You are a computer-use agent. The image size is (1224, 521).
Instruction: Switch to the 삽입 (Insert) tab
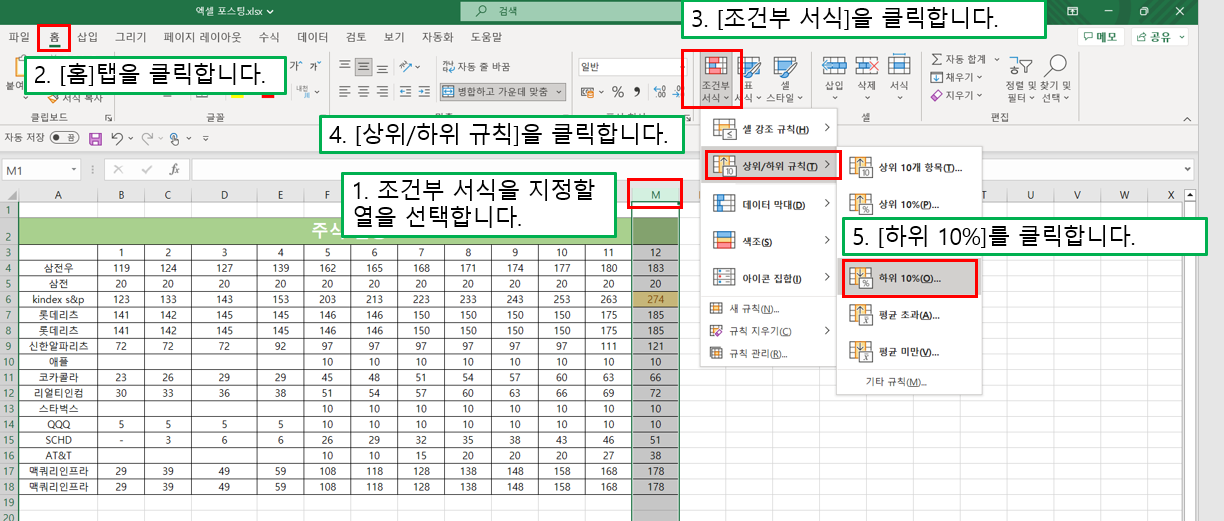87,37
